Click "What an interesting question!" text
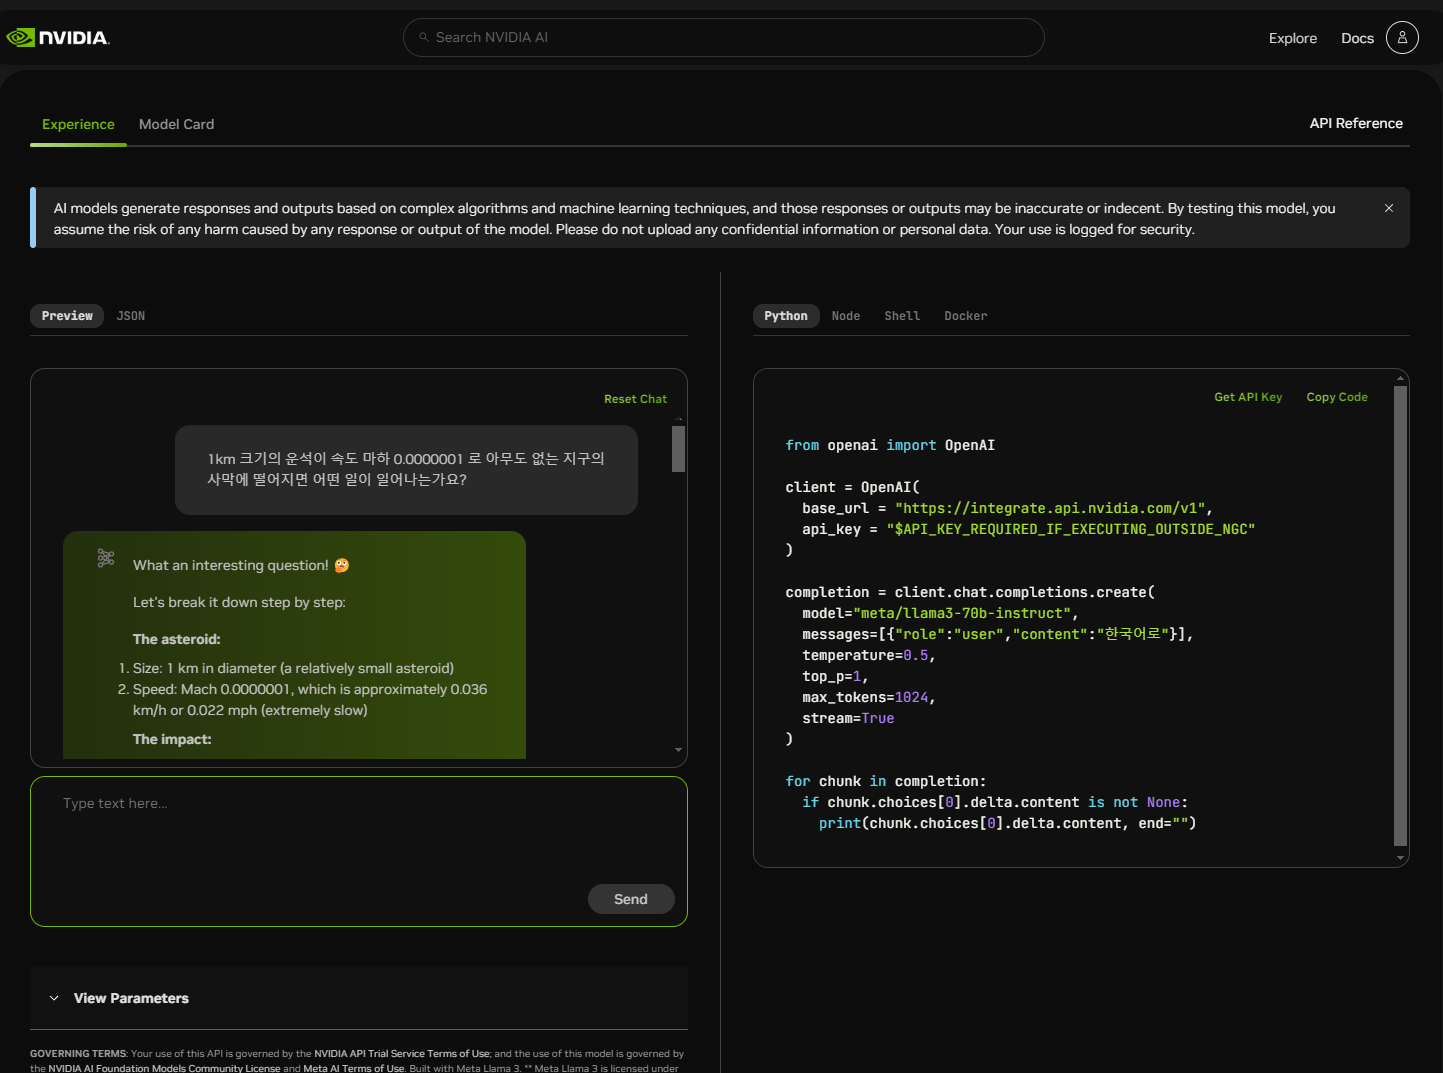1443x1073 pixels. click(231, 565)
